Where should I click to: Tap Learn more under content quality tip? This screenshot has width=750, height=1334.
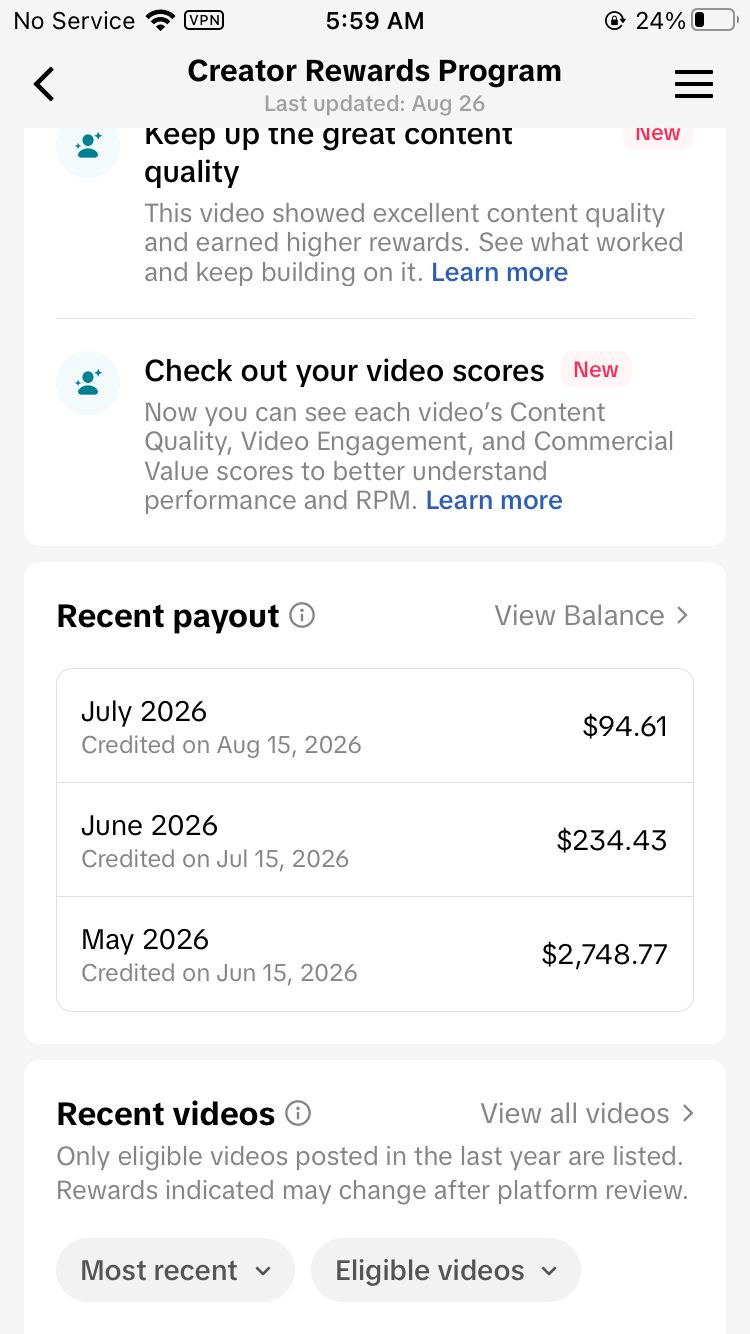tap(499, 272)
